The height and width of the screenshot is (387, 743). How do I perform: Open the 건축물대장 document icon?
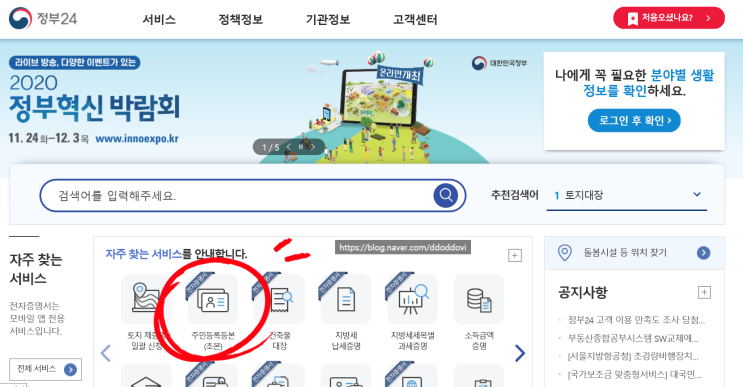tap(280, 299)
